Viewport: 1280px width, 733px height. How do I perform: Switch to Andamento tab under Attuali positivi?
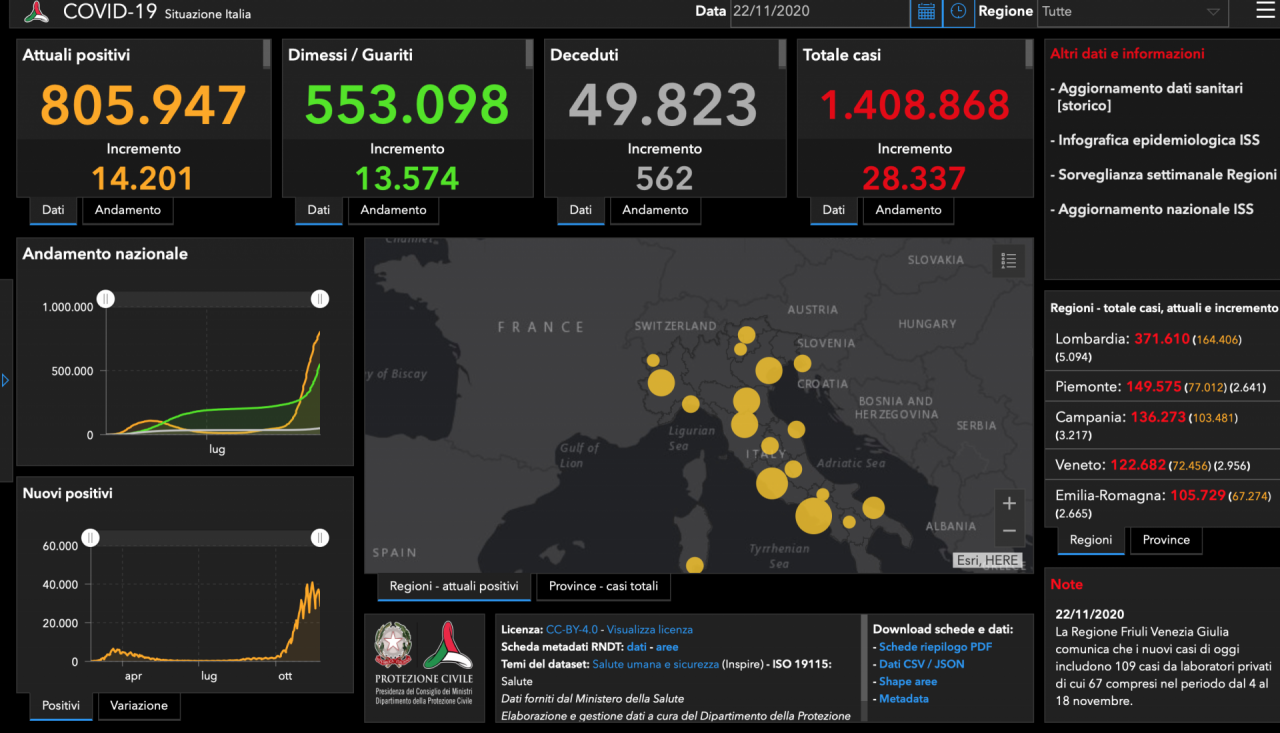click(x=127, y=210)
